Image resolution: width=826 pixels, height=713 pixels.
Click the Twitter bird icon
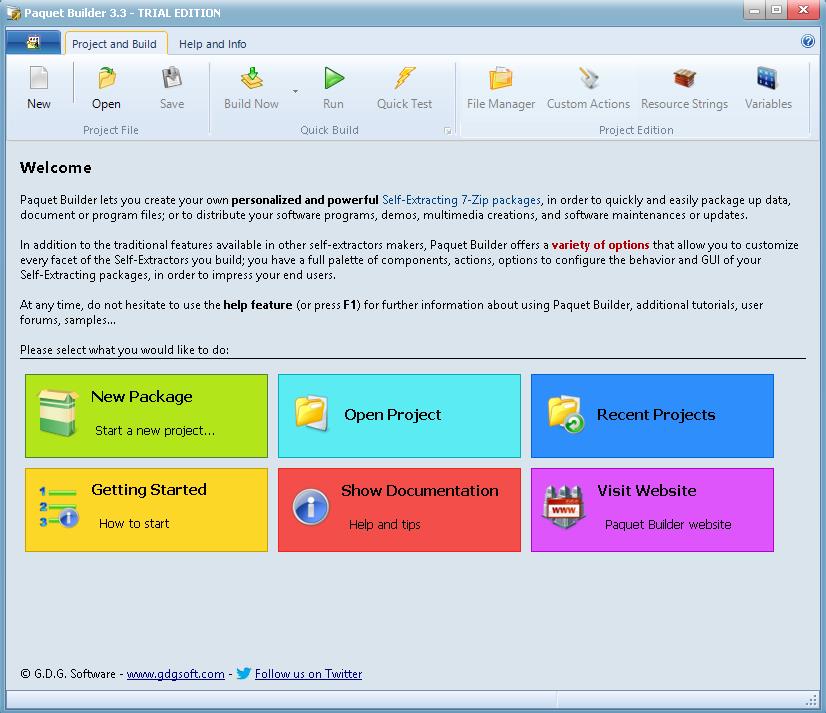(243, 674)
